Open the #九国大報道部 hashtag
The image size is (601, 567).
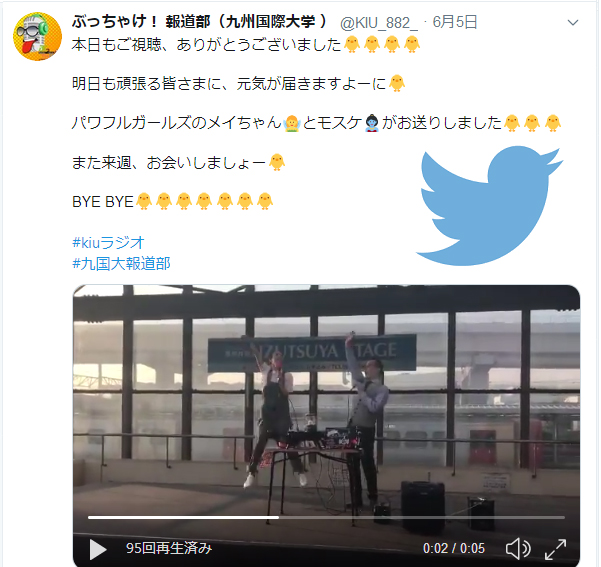coord(121,263)
